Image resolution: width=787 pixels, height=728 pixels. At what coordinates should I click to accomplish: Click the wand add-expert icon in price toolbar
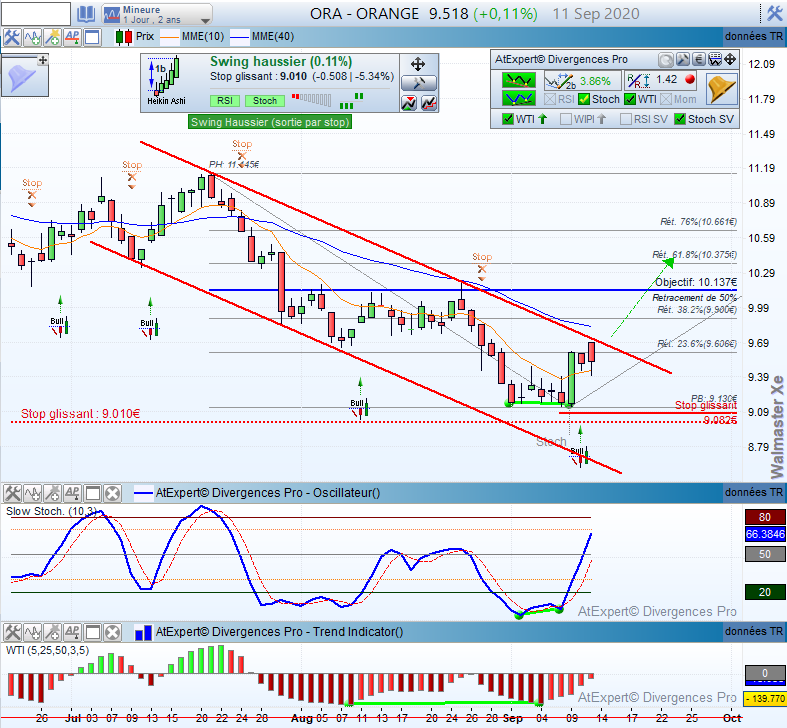point(52,37)
